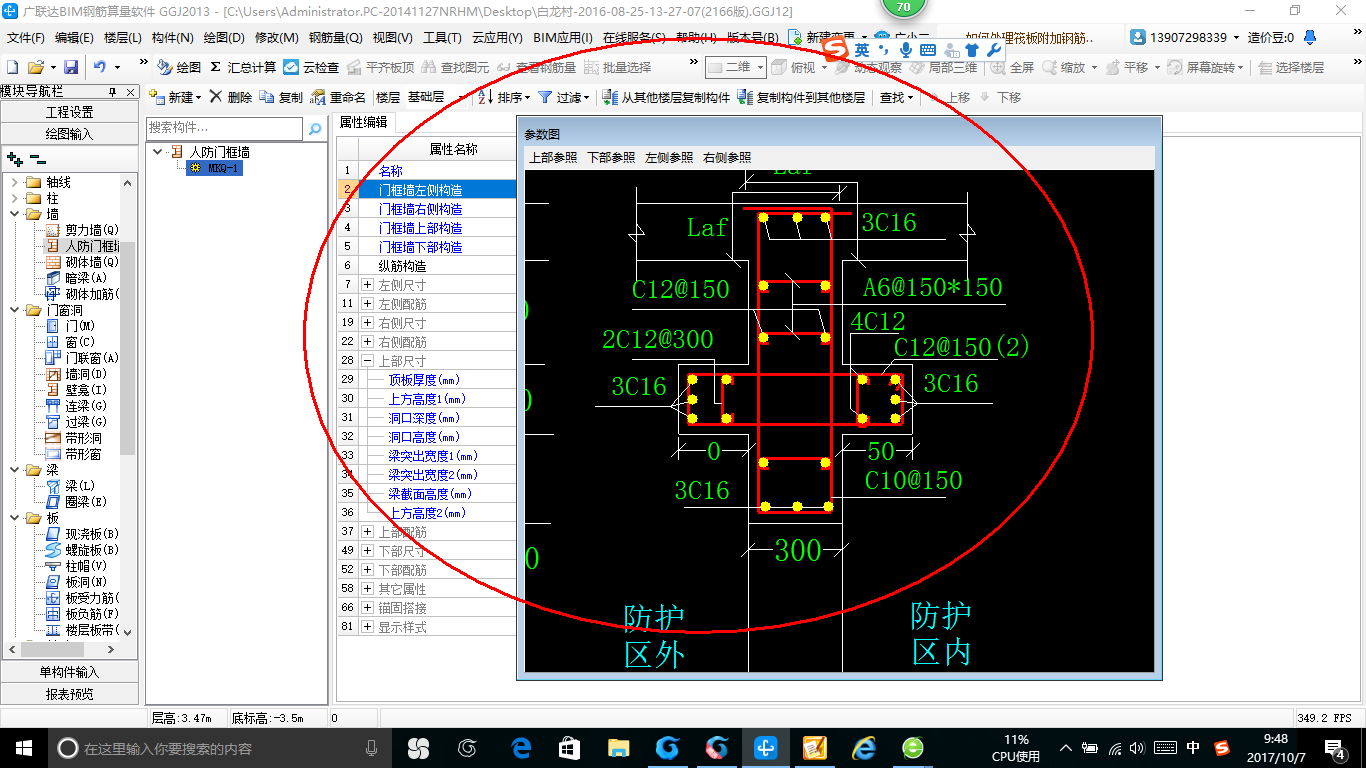The width and height of the screenshot is (1366, 768).
Task: Click into the 搜索构件 search field
Action: coord(224,129)
